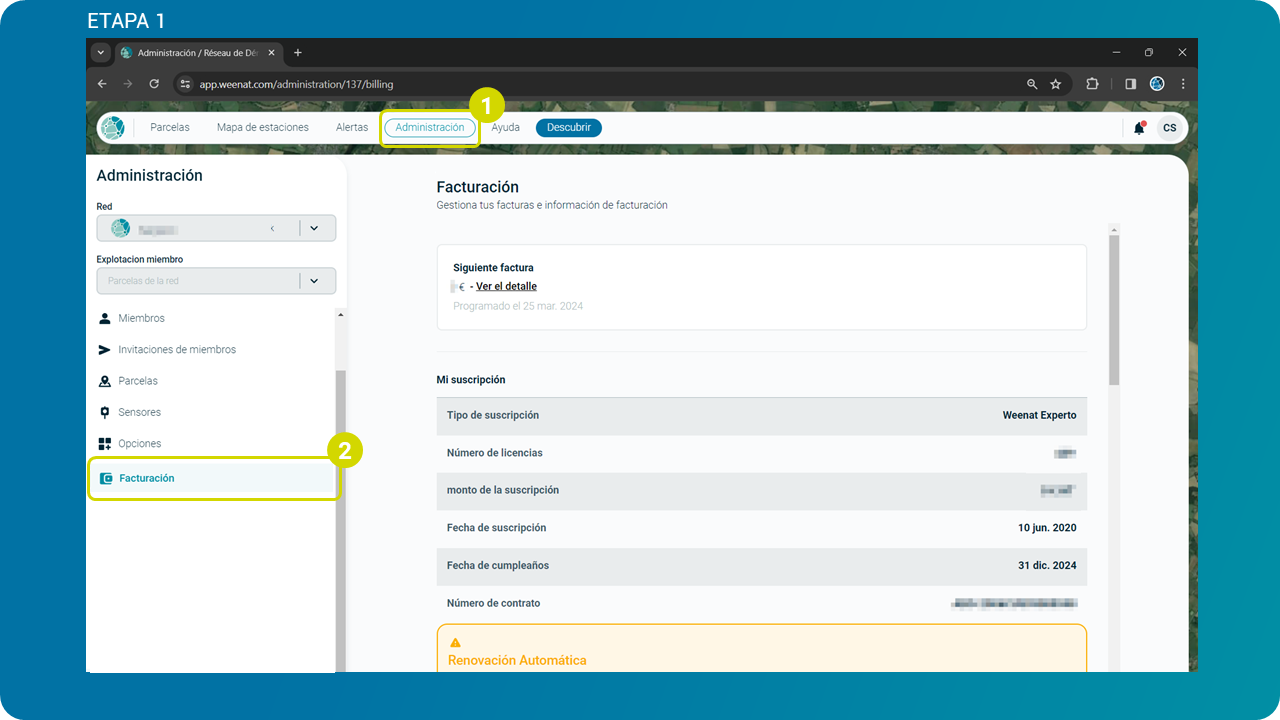1280x720 pixels.
Task: Click the site information icon in address bar
Action: (185, 84)
